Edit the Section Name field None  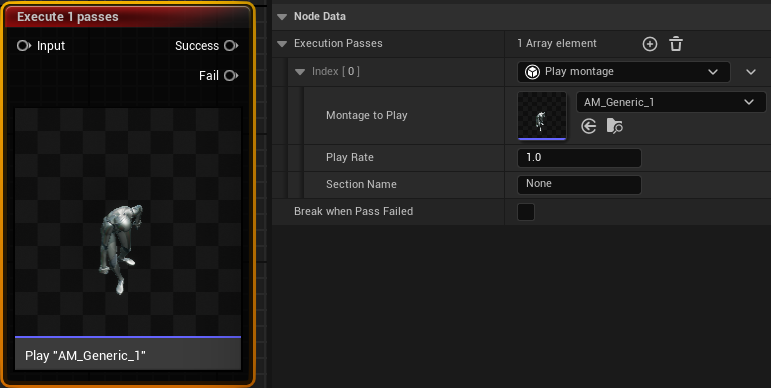579,184
